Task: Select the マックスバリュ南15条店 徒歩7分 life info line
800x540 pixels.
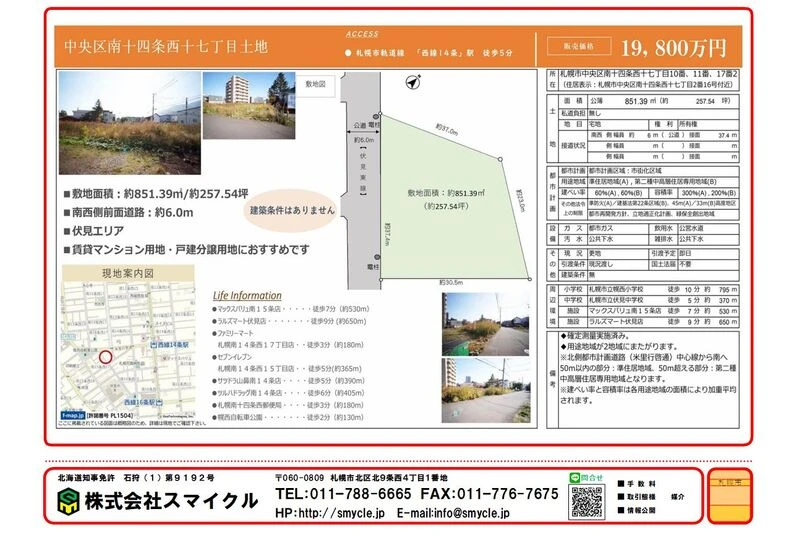Action: click(x=291, y=309)
